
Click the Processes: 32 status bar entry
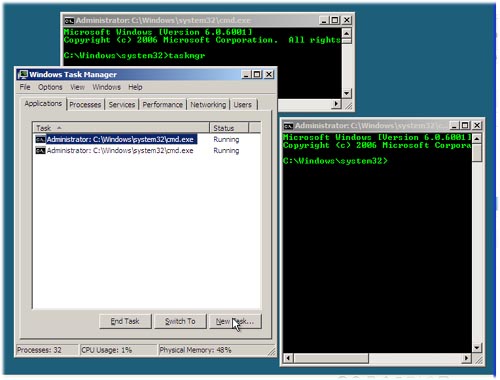pos(47,350)
